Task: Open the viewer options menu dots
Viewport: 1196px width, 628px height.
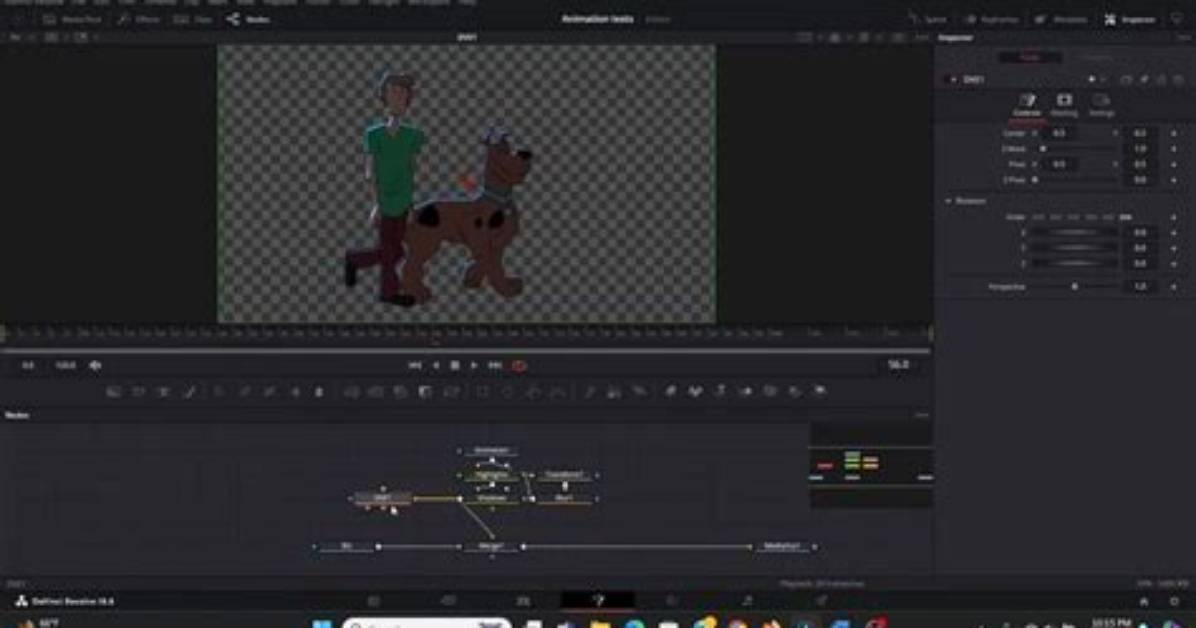Action: point(921,37)
